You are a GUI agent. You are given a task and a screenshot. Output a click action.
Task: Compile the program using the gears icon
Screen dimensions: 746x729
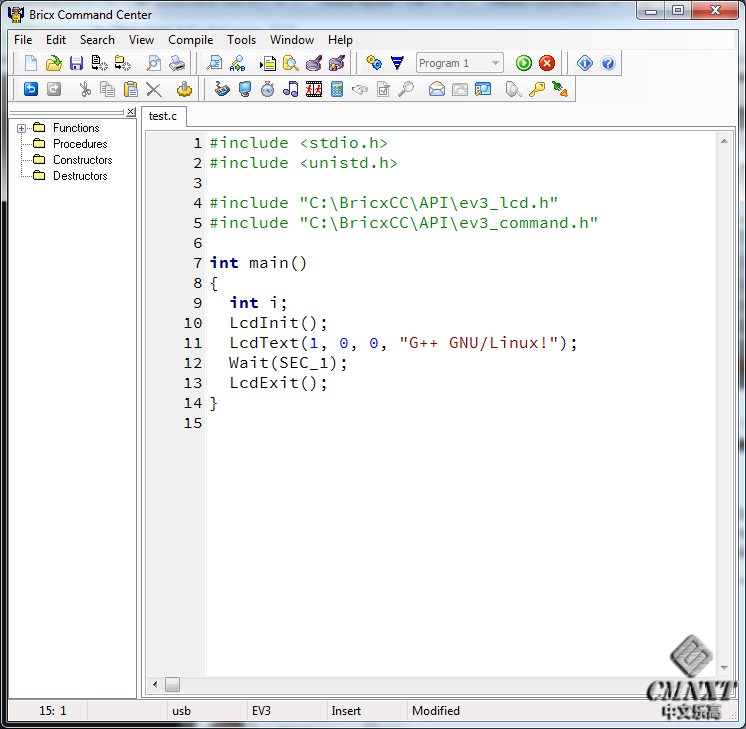[x=374, y=63]
